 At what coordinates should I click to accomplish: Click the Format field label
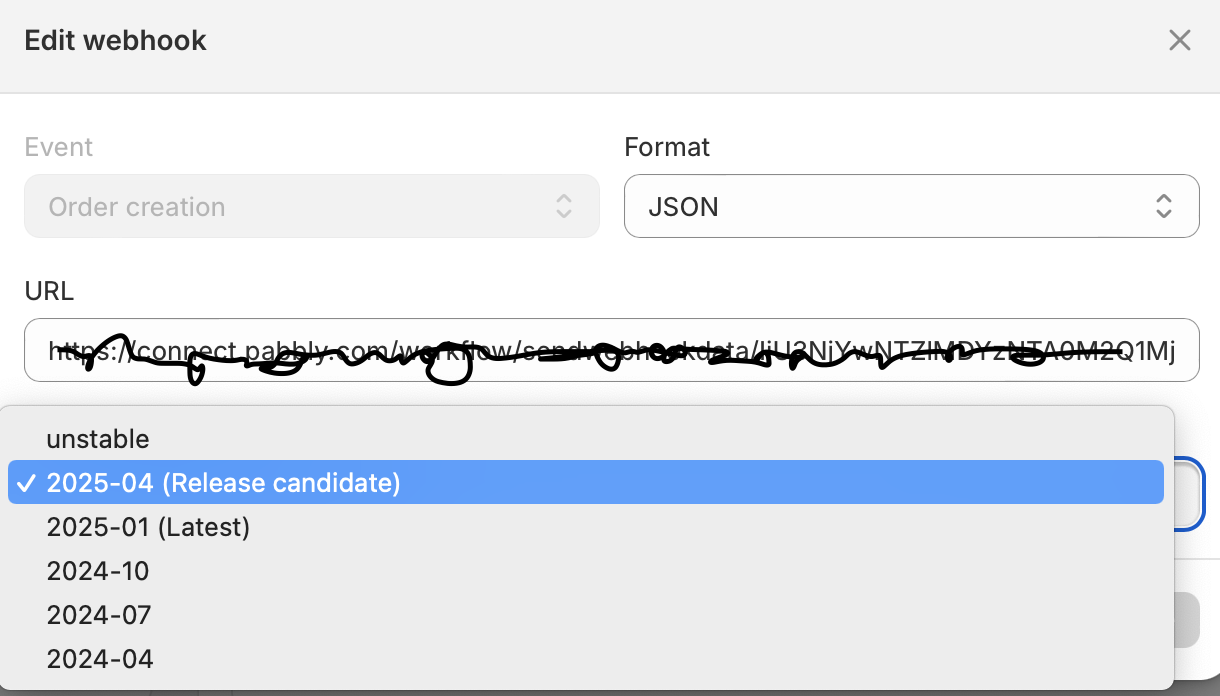tap(667, 147)
